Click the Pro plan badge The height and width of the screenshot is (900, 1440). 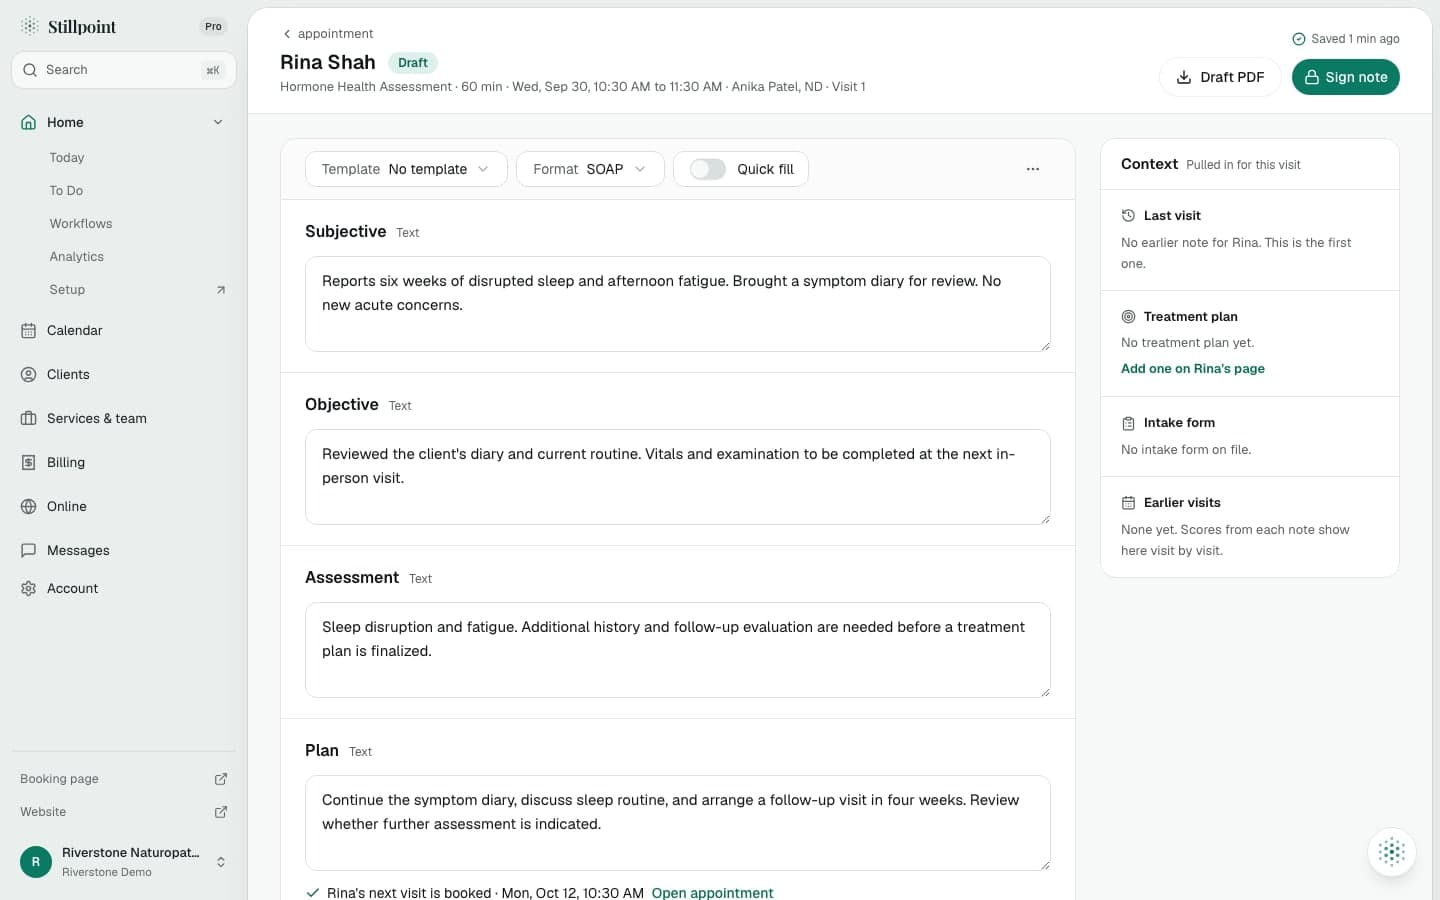213,27
